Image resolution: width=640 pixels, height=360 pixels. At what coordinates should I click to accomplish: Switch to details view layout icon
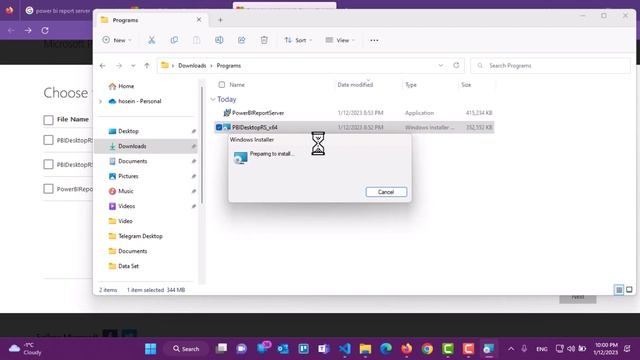619,290
